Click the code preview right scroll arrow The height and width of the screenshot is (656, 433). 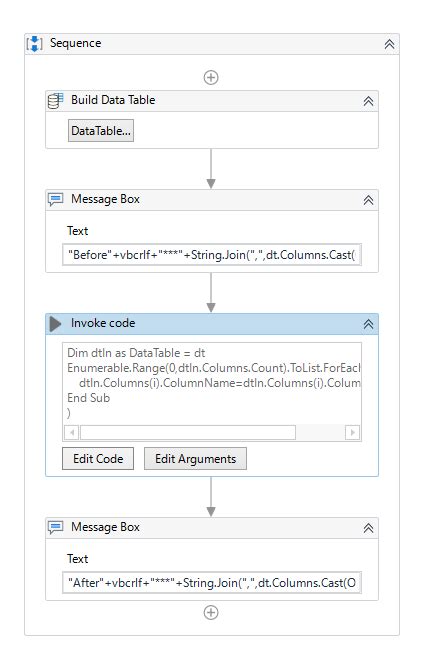(352, 432)
